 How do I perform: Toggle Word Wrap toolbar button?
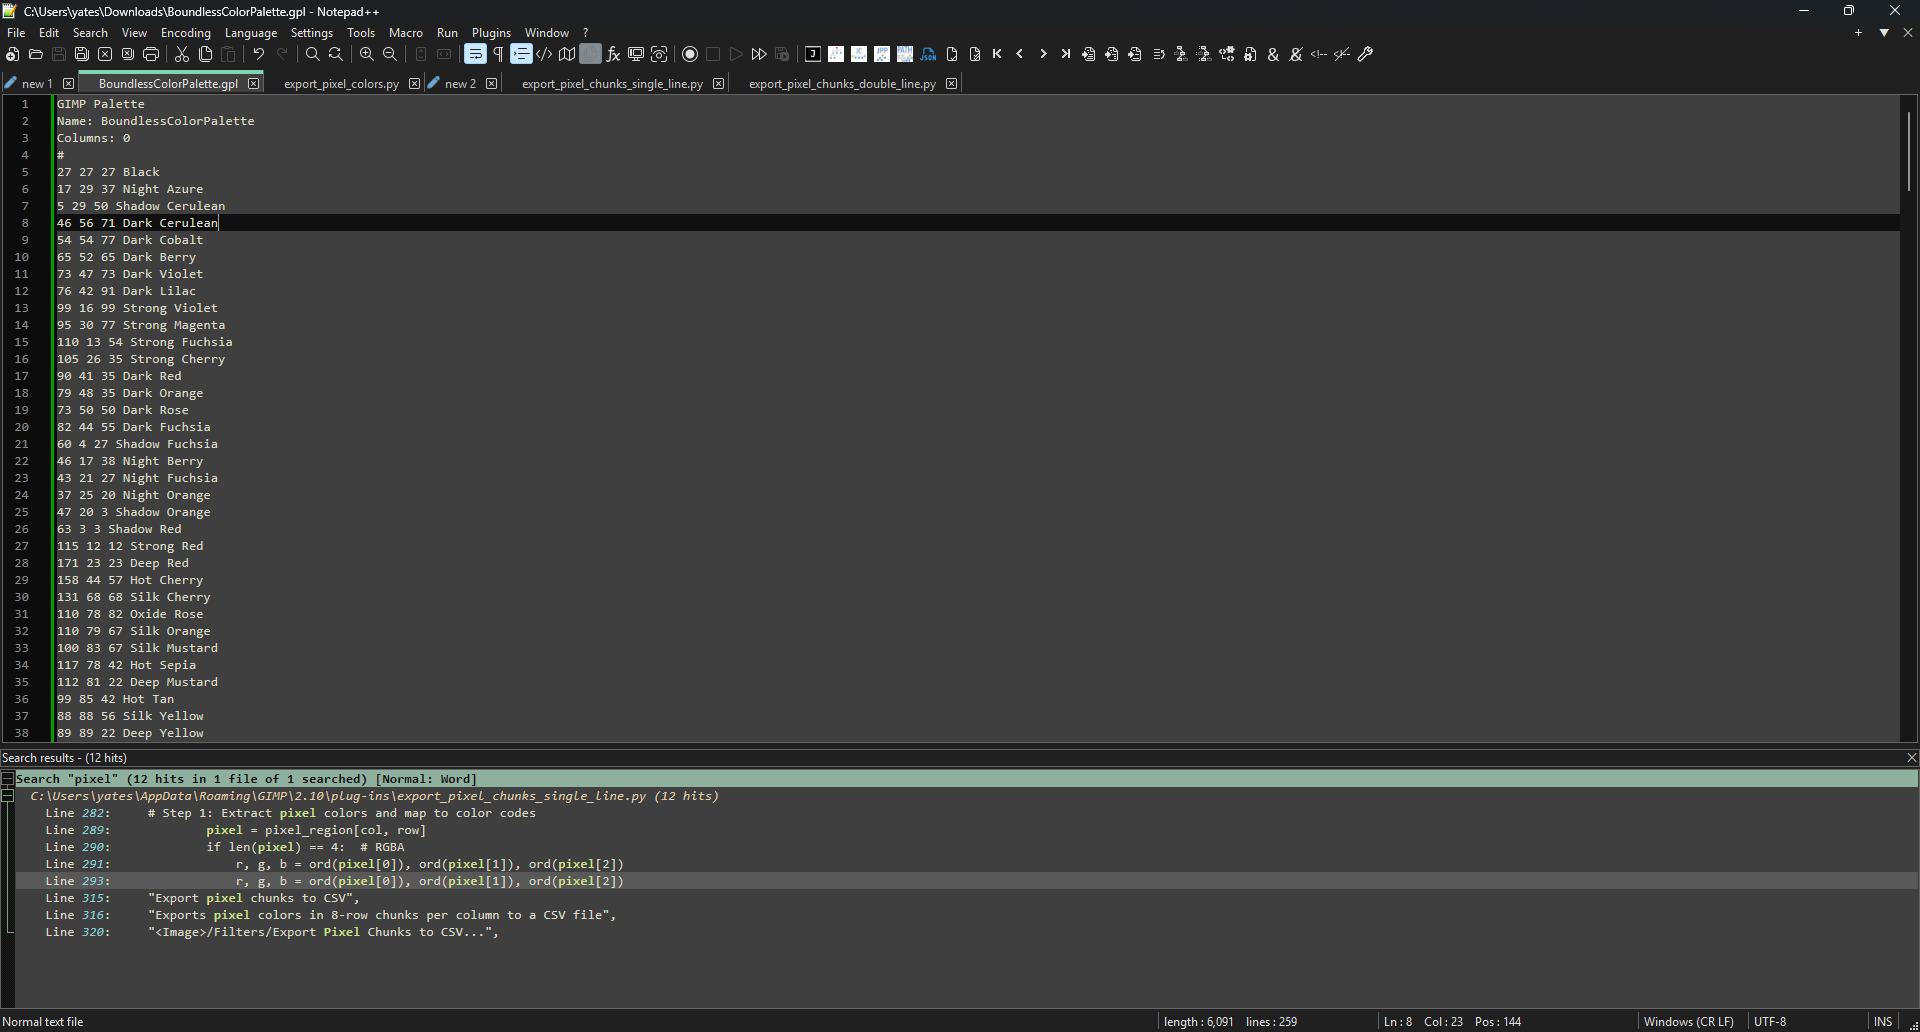pyautogui.click(x=475, y=54)
